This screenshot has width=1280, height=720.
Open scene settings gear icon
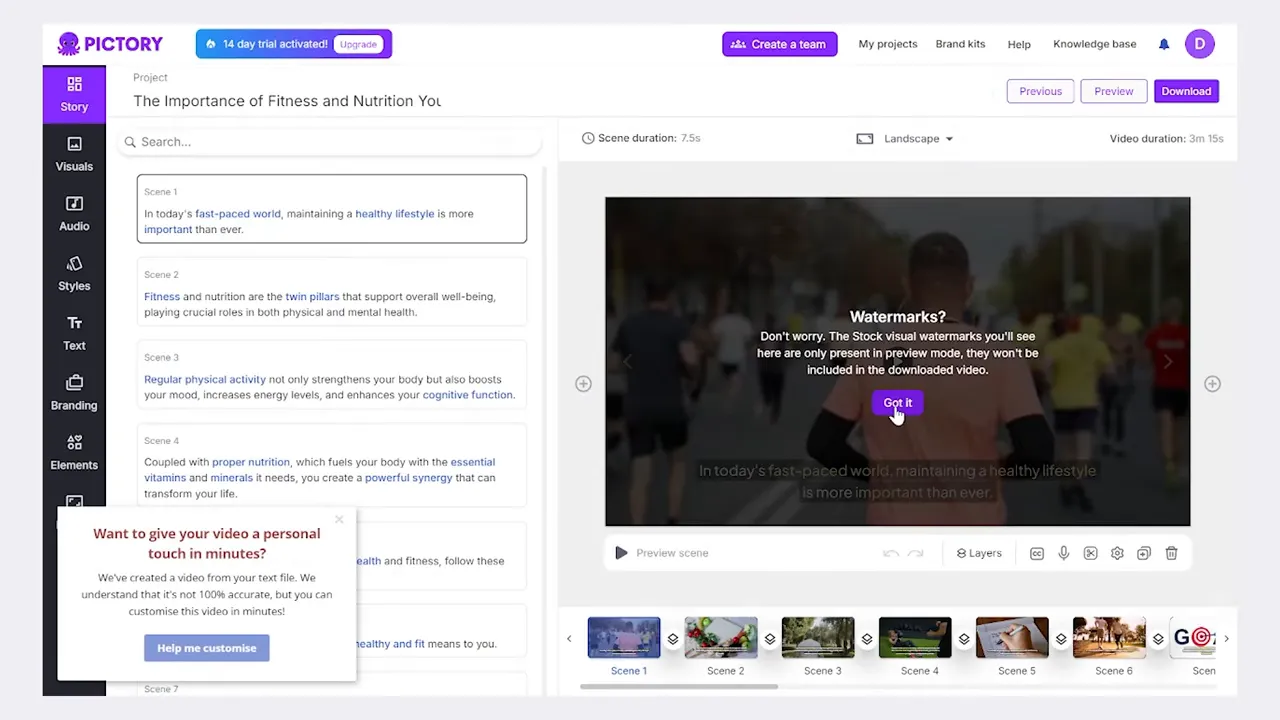[x=1117, y=553]
